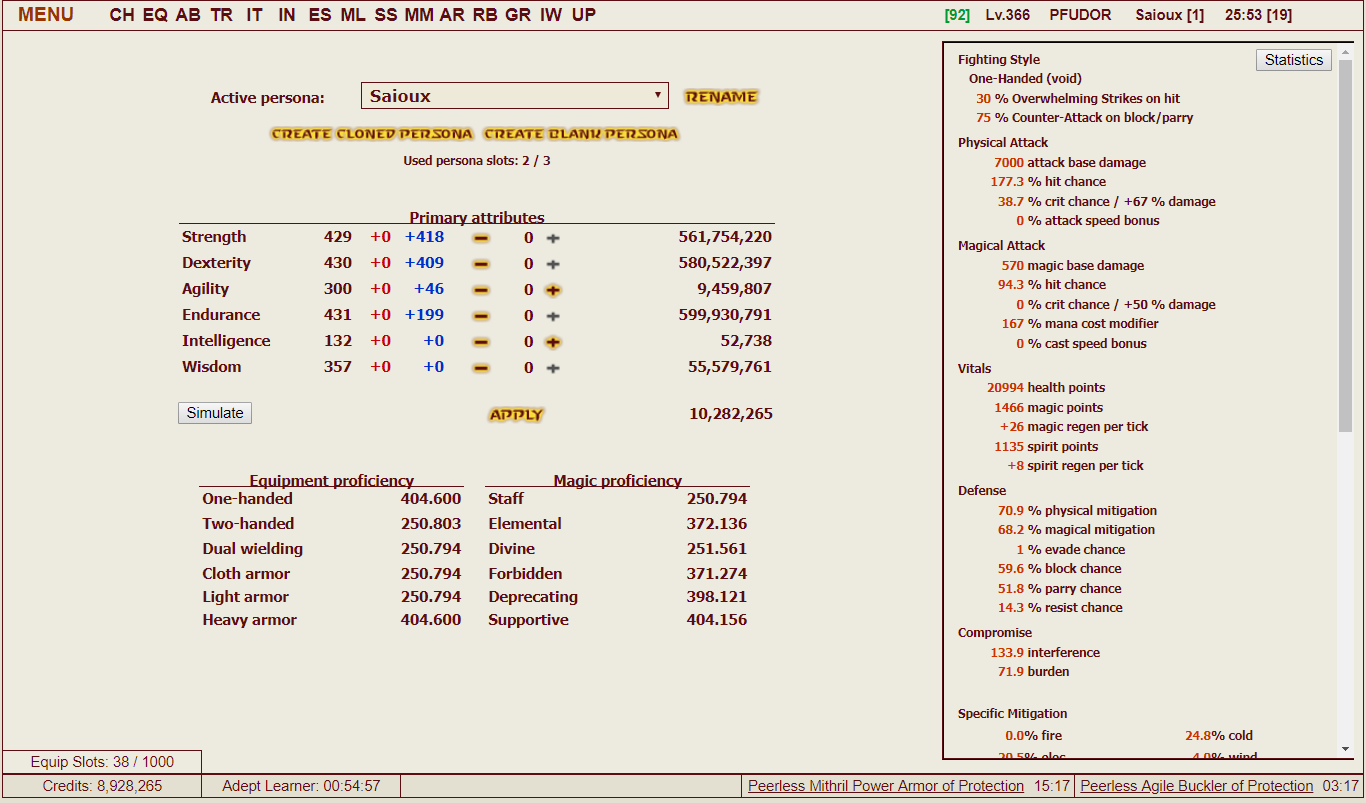Decrease Strength with its minus icon
The image size is (1366, 803).
pos(481,238)
